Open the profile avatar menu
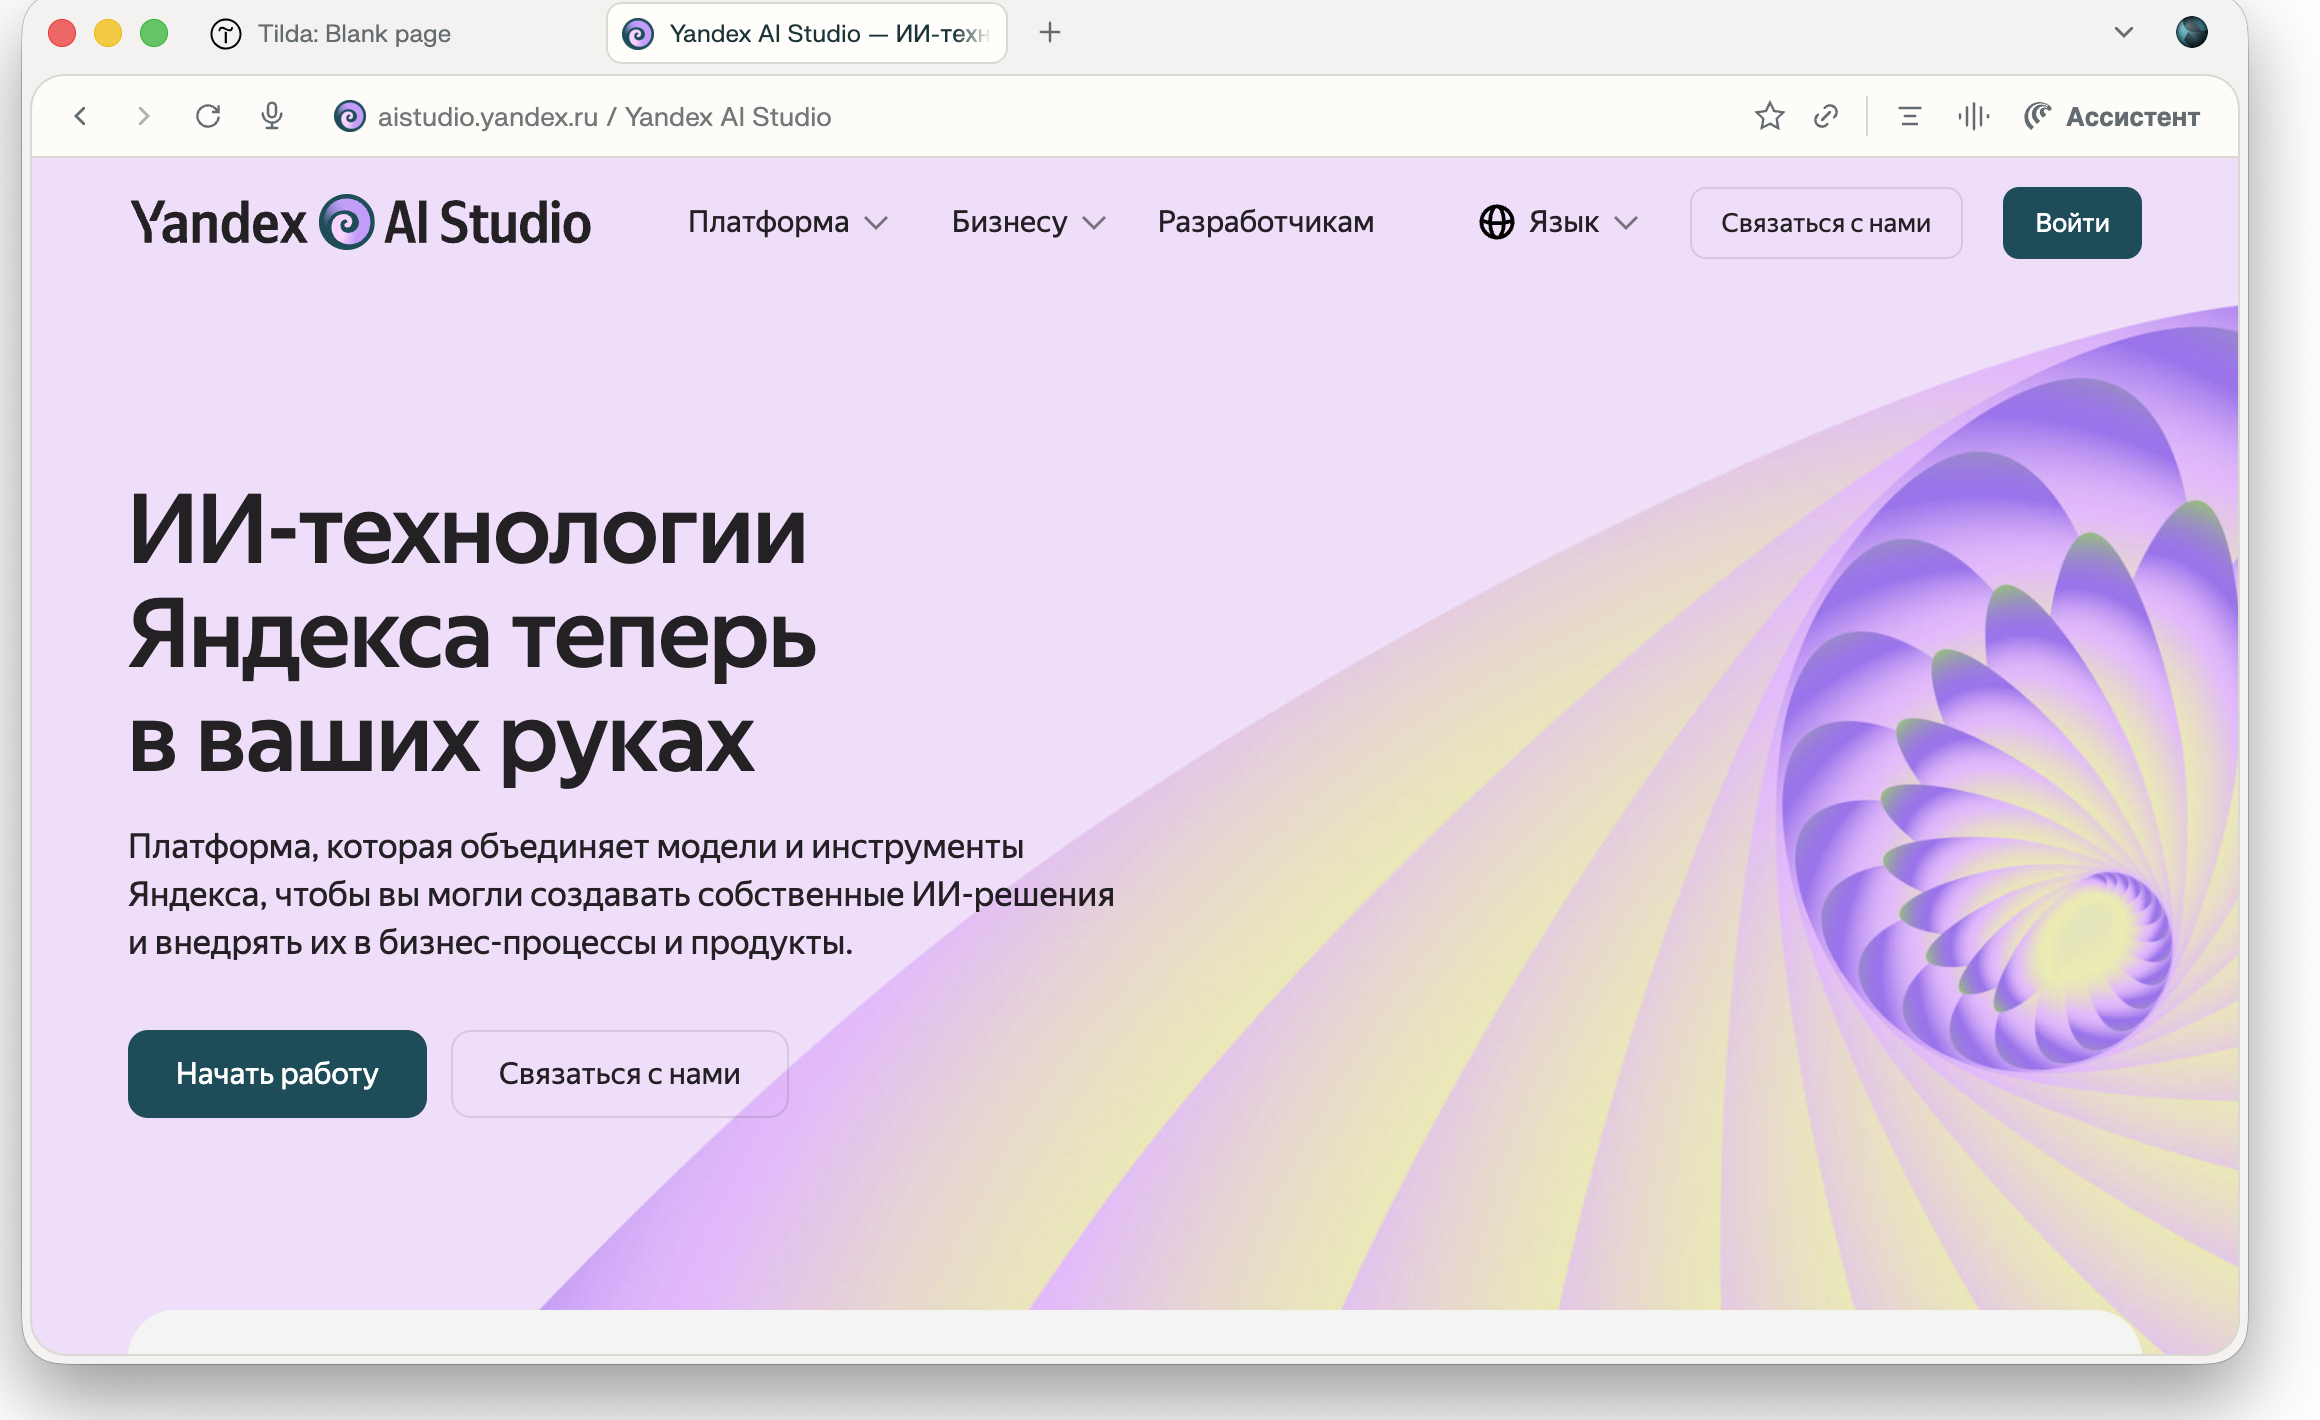The width and height of the screenshot is (2320, 1420). pos(2192,32)
